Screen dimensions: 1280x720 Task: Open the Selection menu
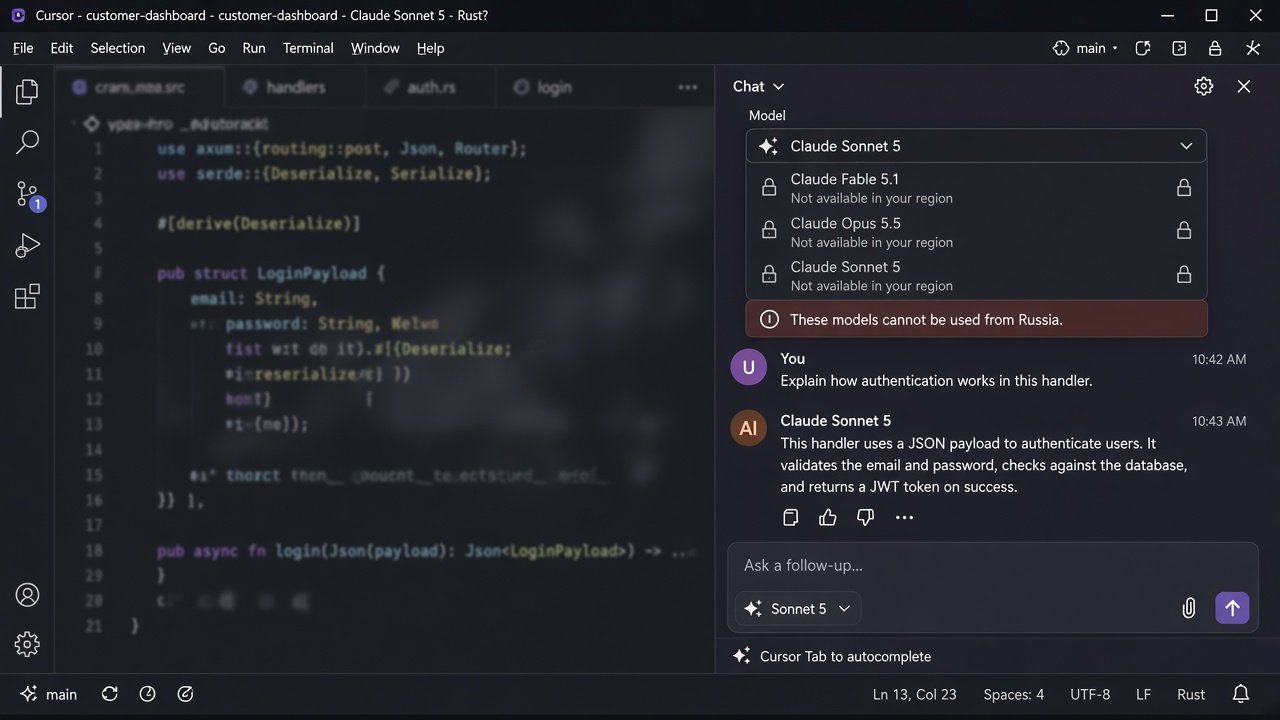[118, 48]
